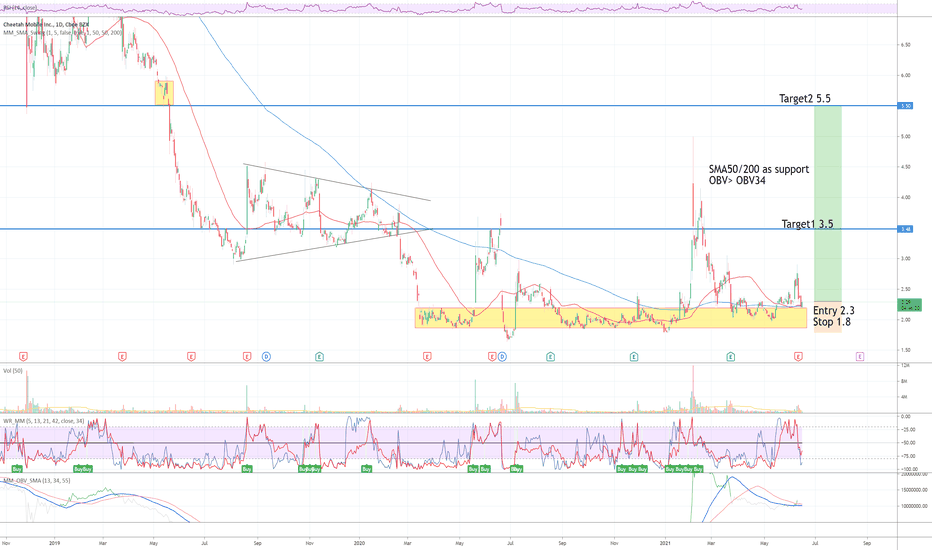Open the blue dividend D marker from August 2019

266,357
